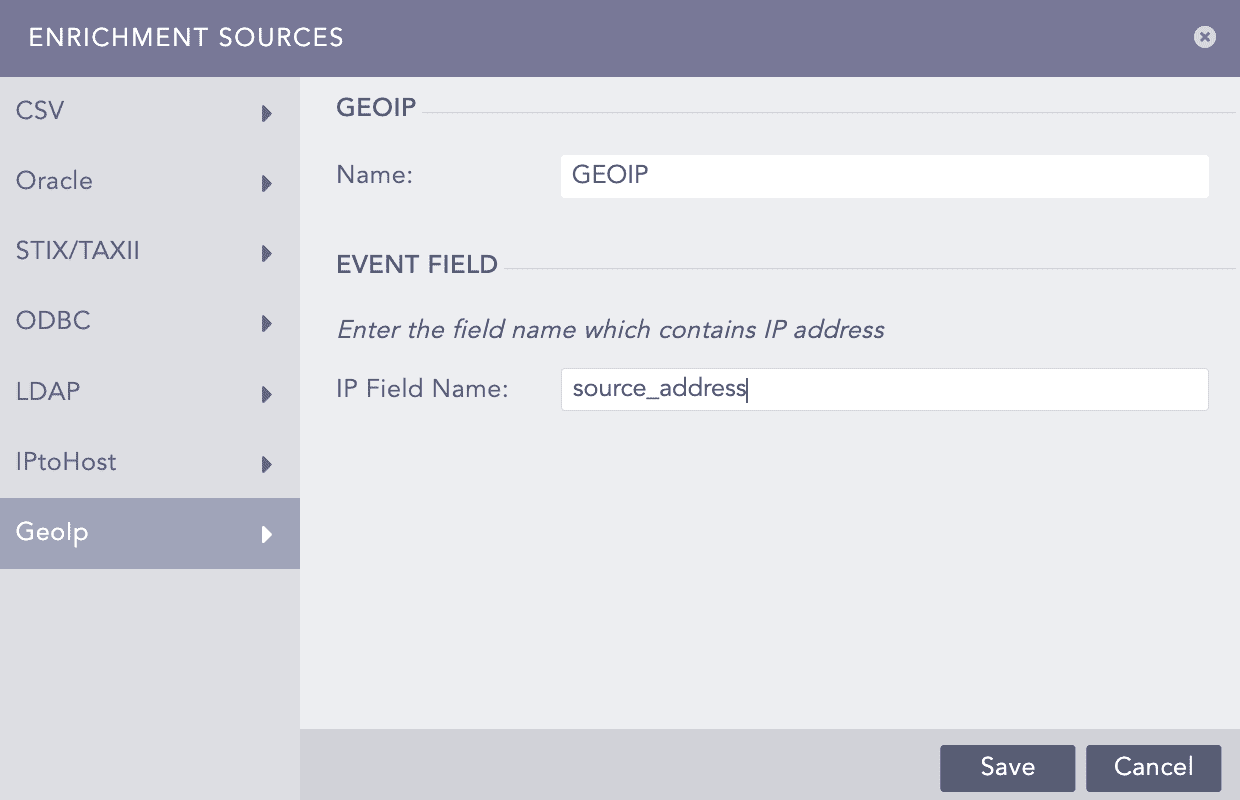Close the Enrichment Sources dialog
1240x800 pixels.
tap(1204, 37)
